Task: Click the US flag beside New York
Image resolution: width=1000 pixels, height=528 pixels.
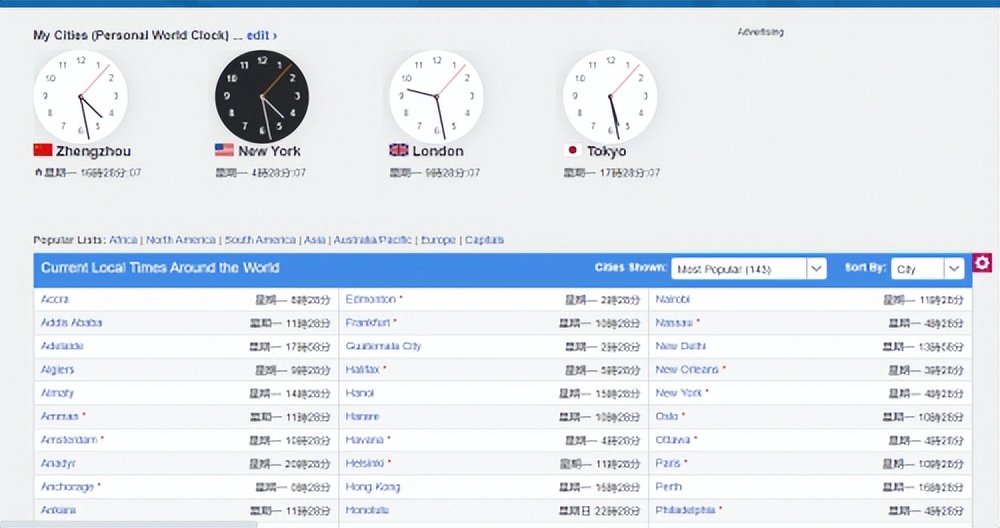Action: click(224, 150)
